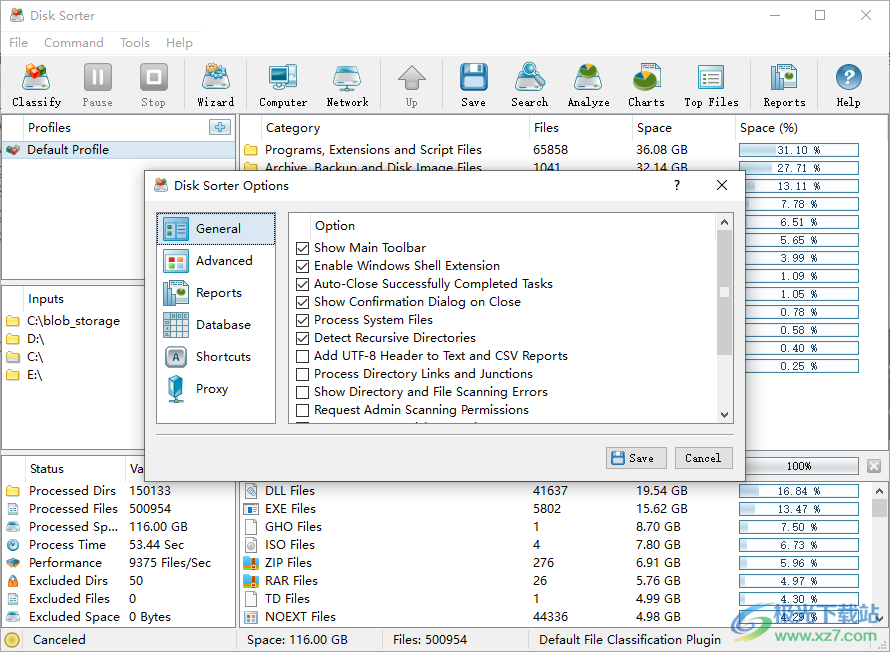
Task: Click the options list scroll down arrow
Action: click(724, 415)
